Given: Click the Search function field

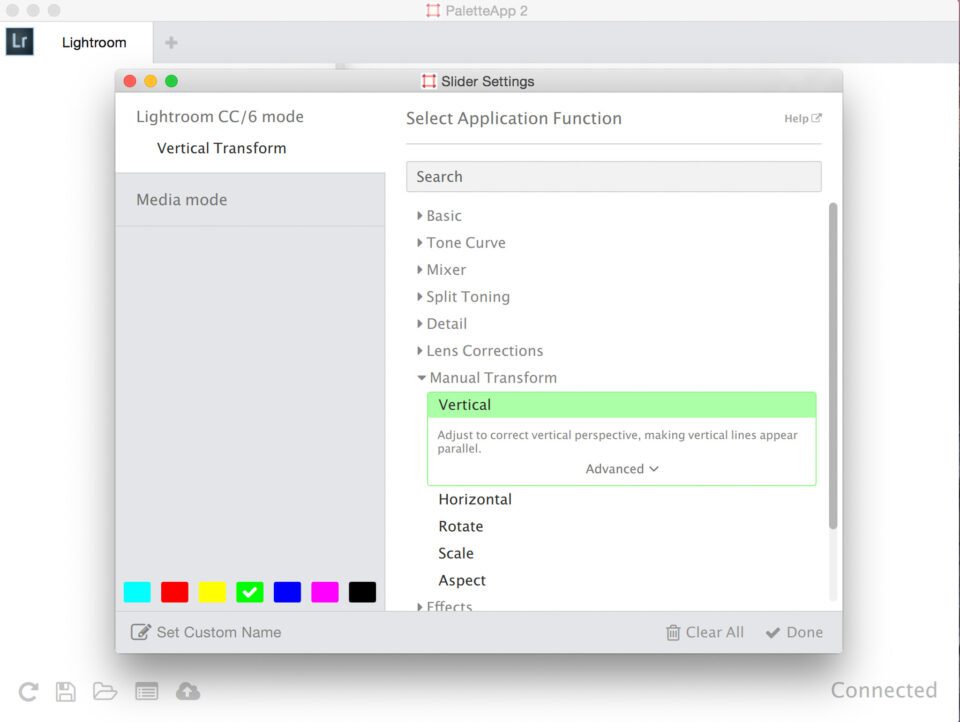Looking at the screenshot, I should point(613,176).
